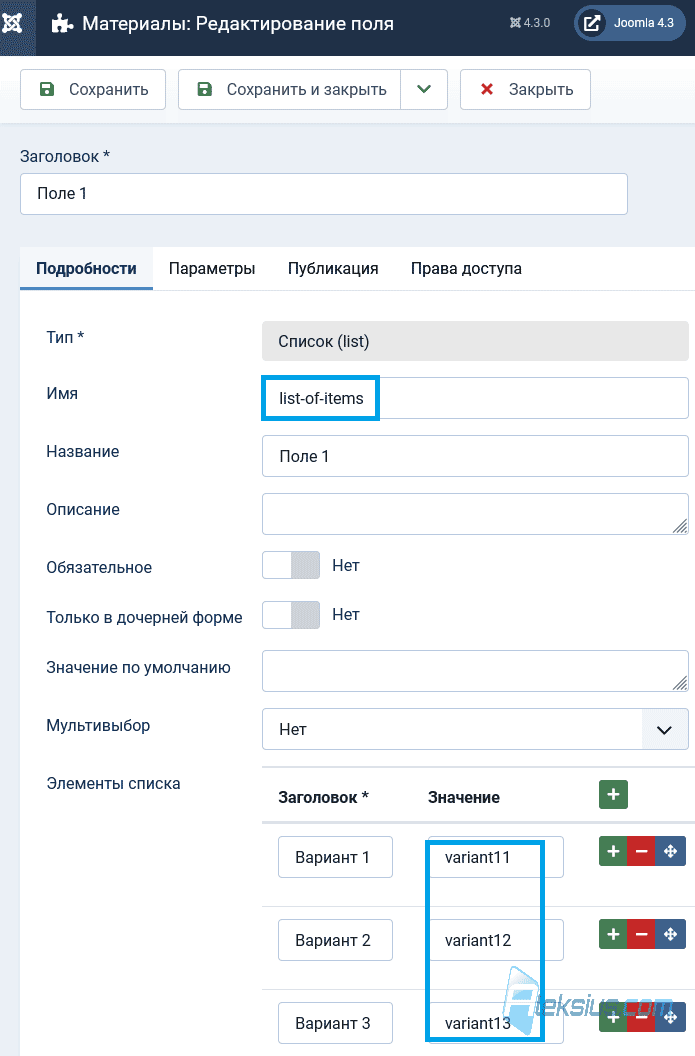Click the Закрыть button
This screenshot has width=695, height=1056.
(525, 90)
